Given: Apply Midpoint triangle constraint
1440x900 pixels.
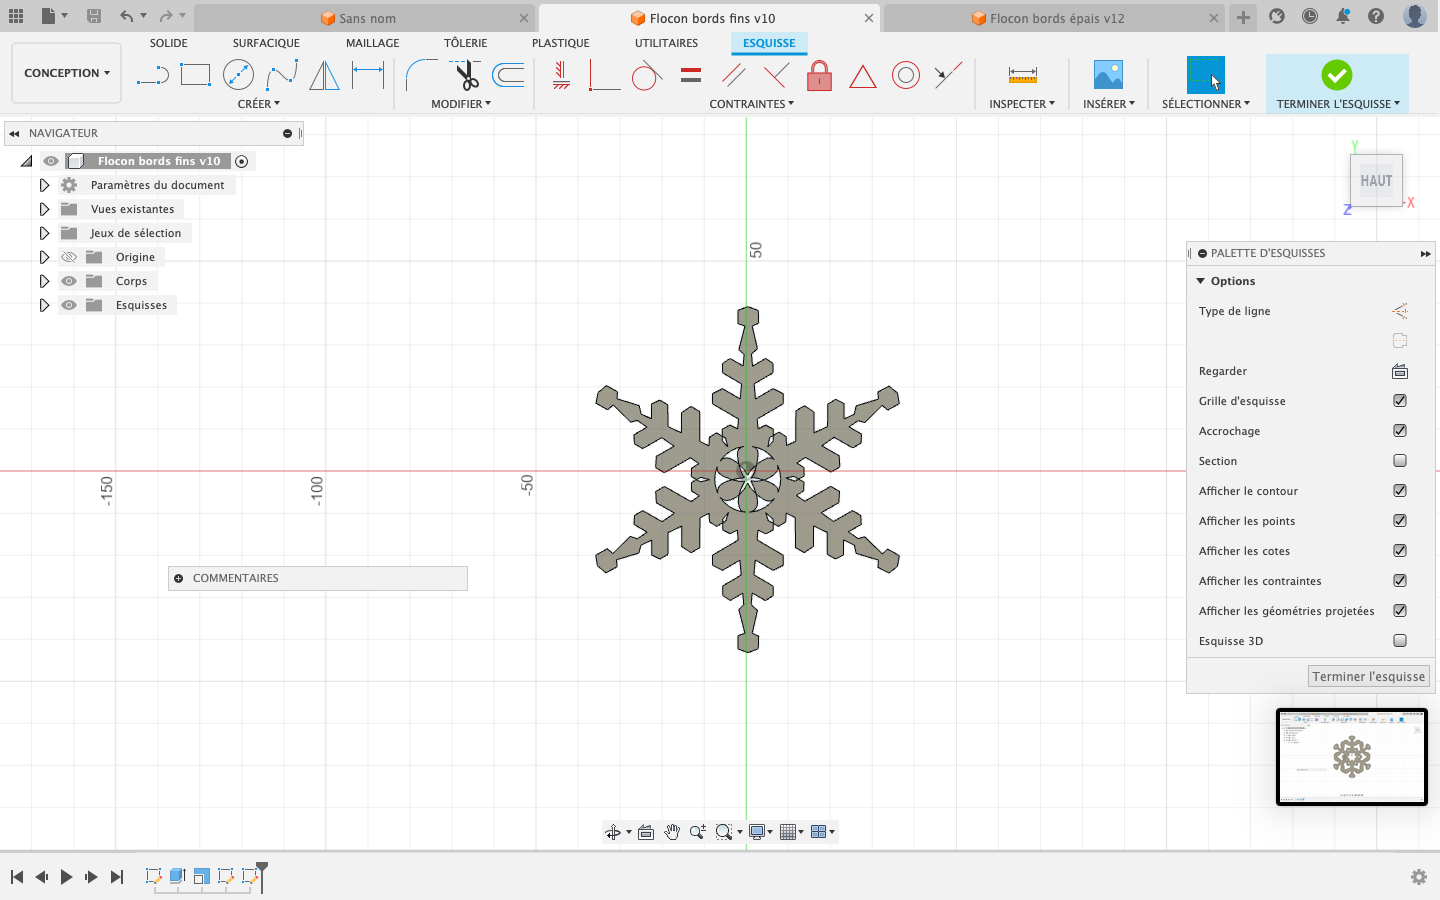Looking at the screenshot, I should (x=862, y=75).
